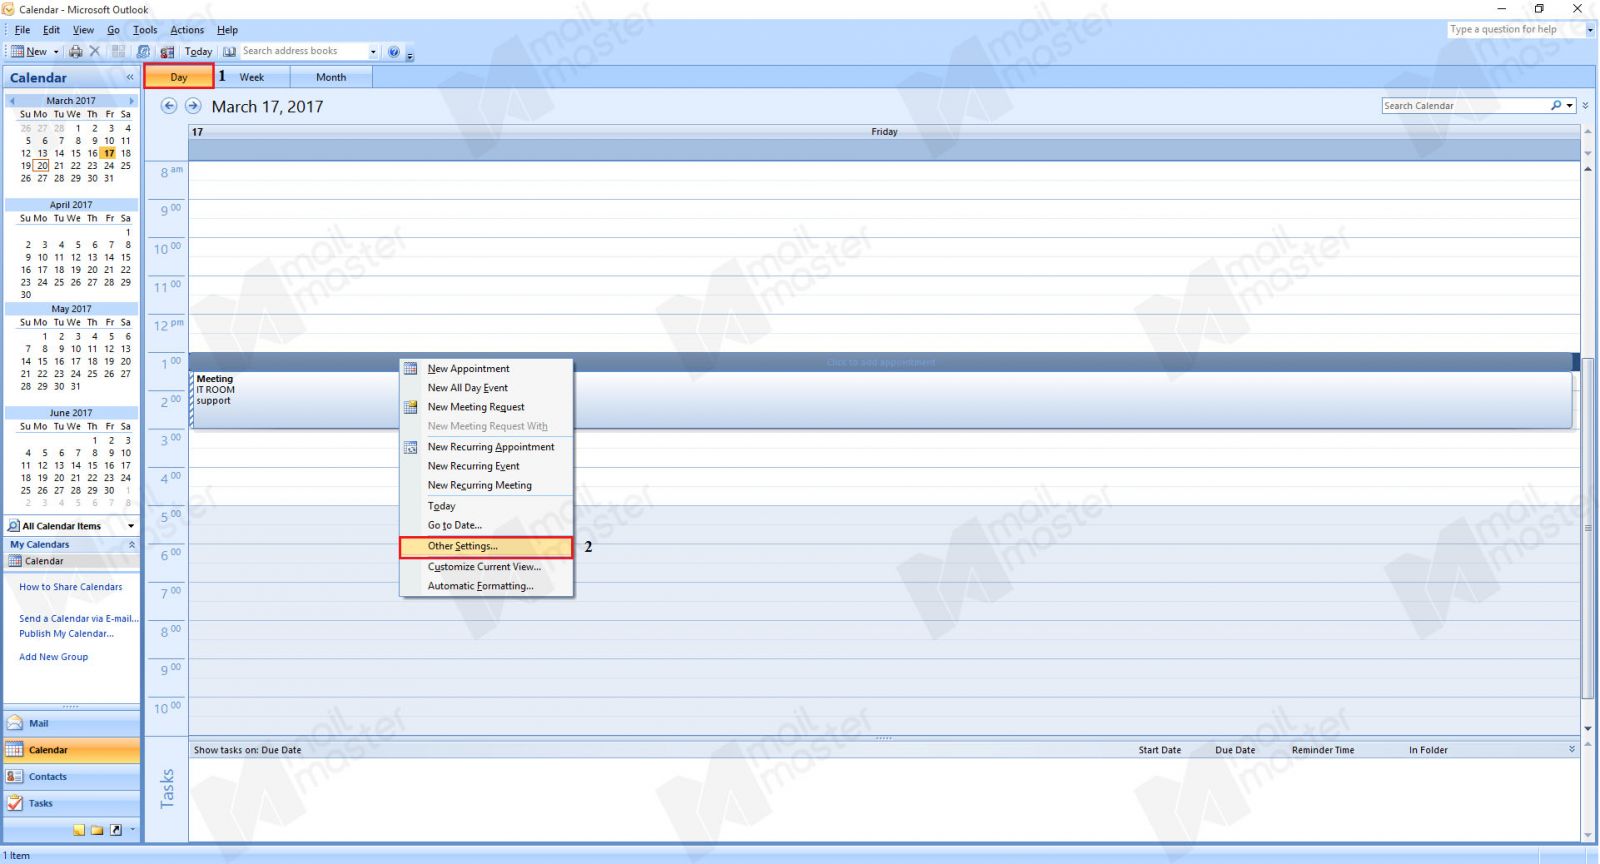1600x864 pixels.
Task: Click the Delete X icon in toolbar
Action: [95, 51]
